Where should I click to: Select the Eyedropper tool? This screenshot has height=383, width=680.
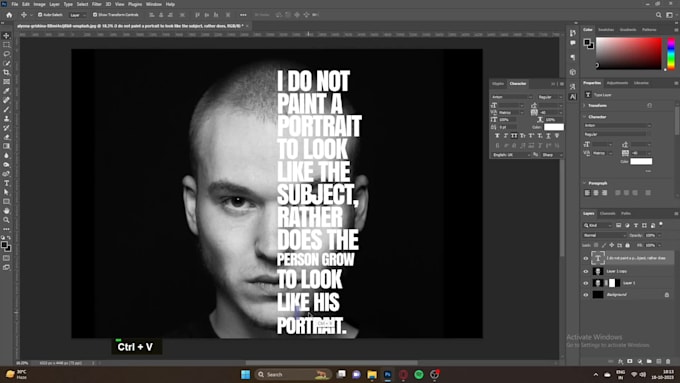(7, 91)
